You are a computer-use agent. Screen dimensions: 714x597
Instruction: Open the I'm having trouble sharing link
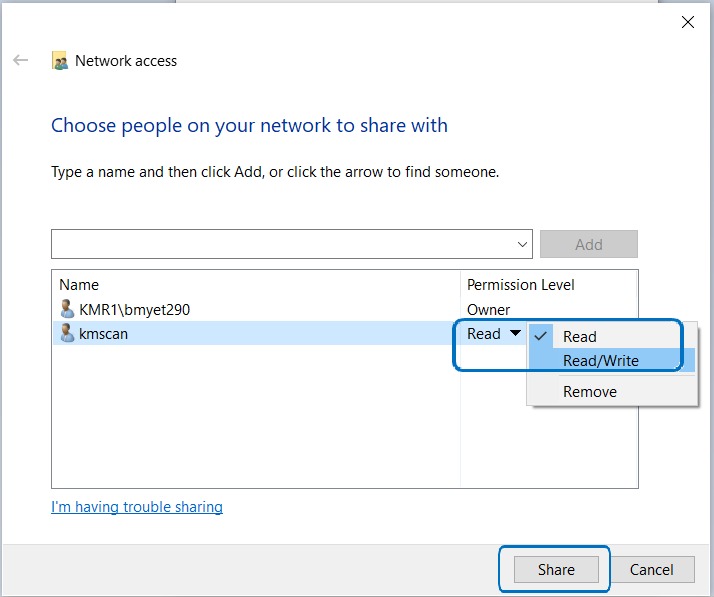coord(137,507)
